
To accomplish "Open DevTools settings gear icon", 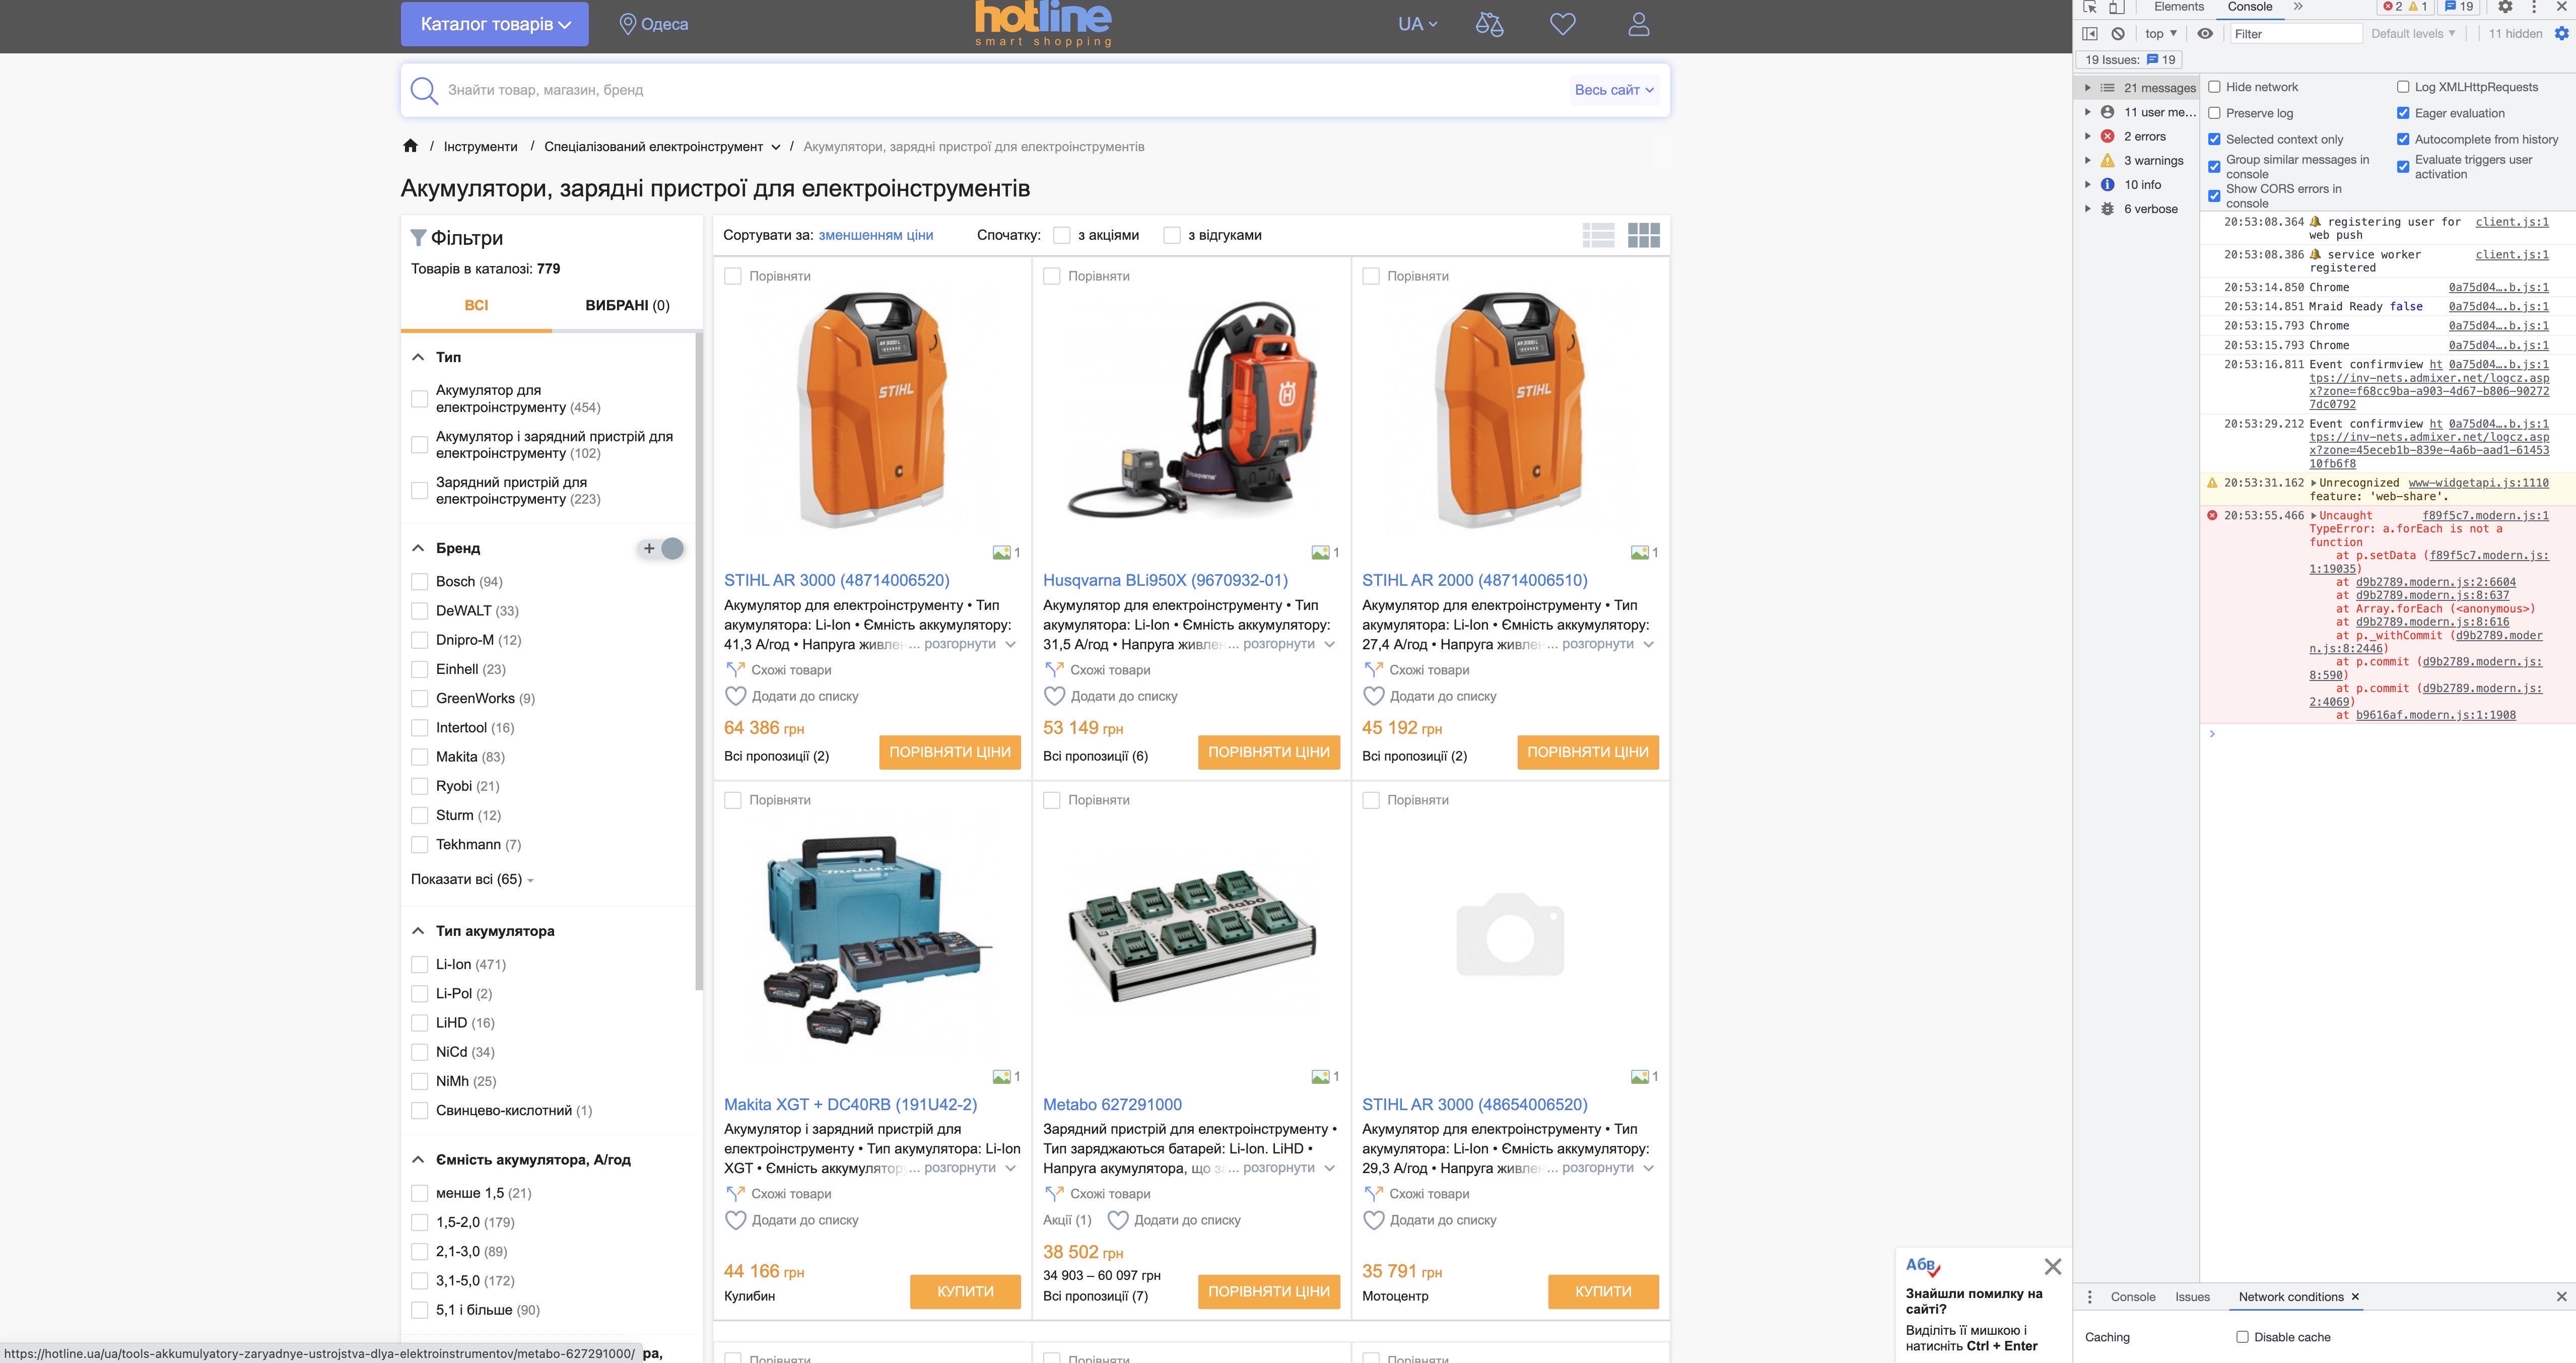I will tap(2505, 7).
